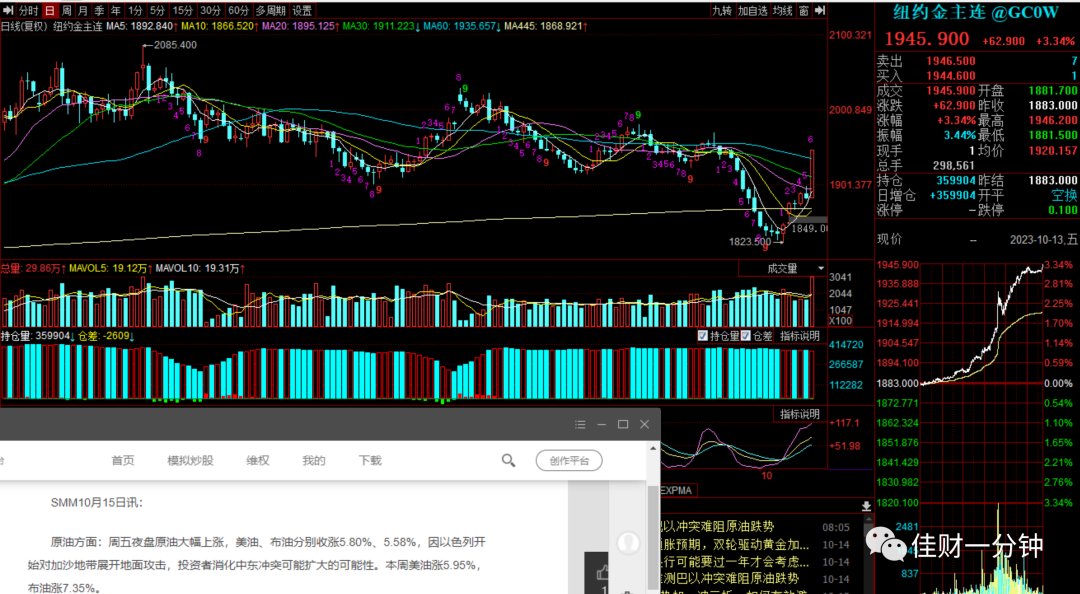Click the 创作平台 button
This screenshot has width=1080, height=594.
(569, 461)
